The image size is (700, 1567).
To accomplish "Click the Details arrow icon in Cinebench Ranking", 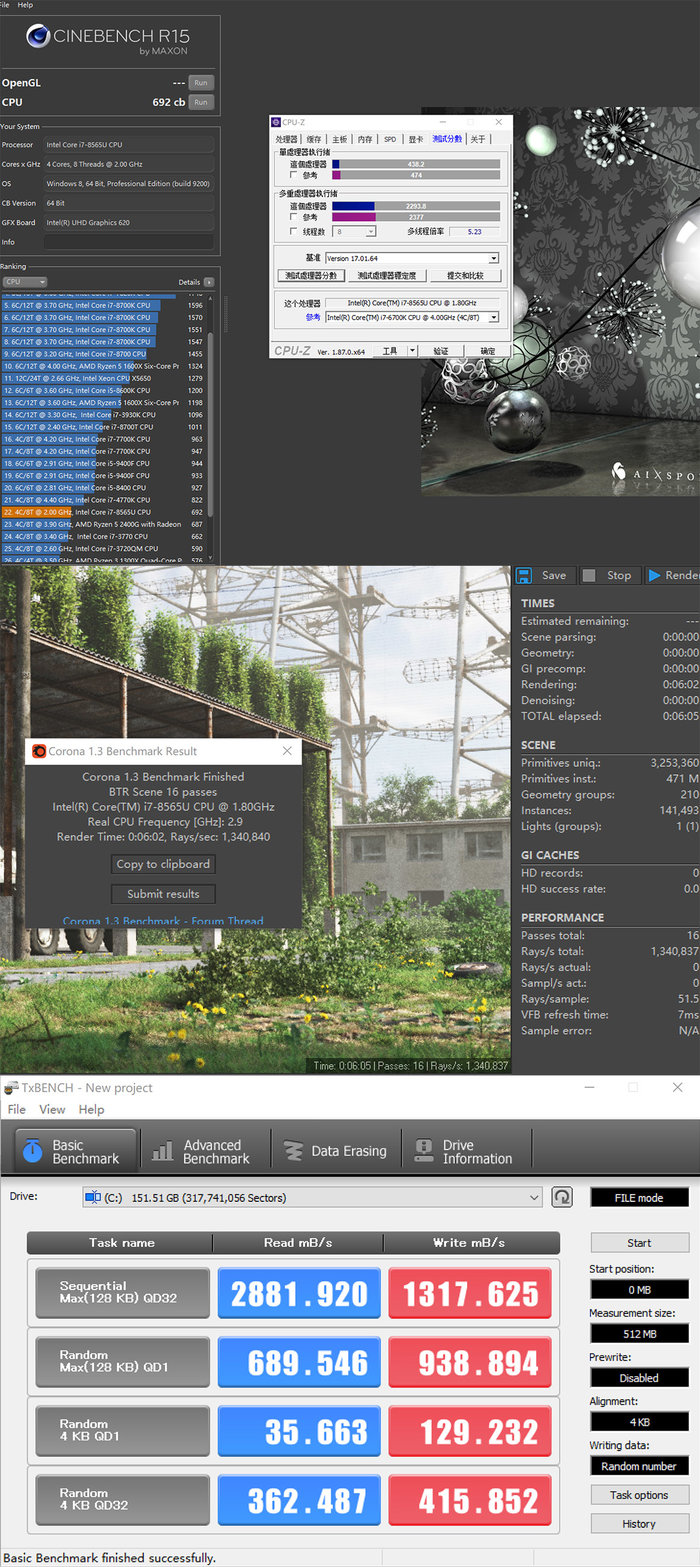I will pos(209,282).
